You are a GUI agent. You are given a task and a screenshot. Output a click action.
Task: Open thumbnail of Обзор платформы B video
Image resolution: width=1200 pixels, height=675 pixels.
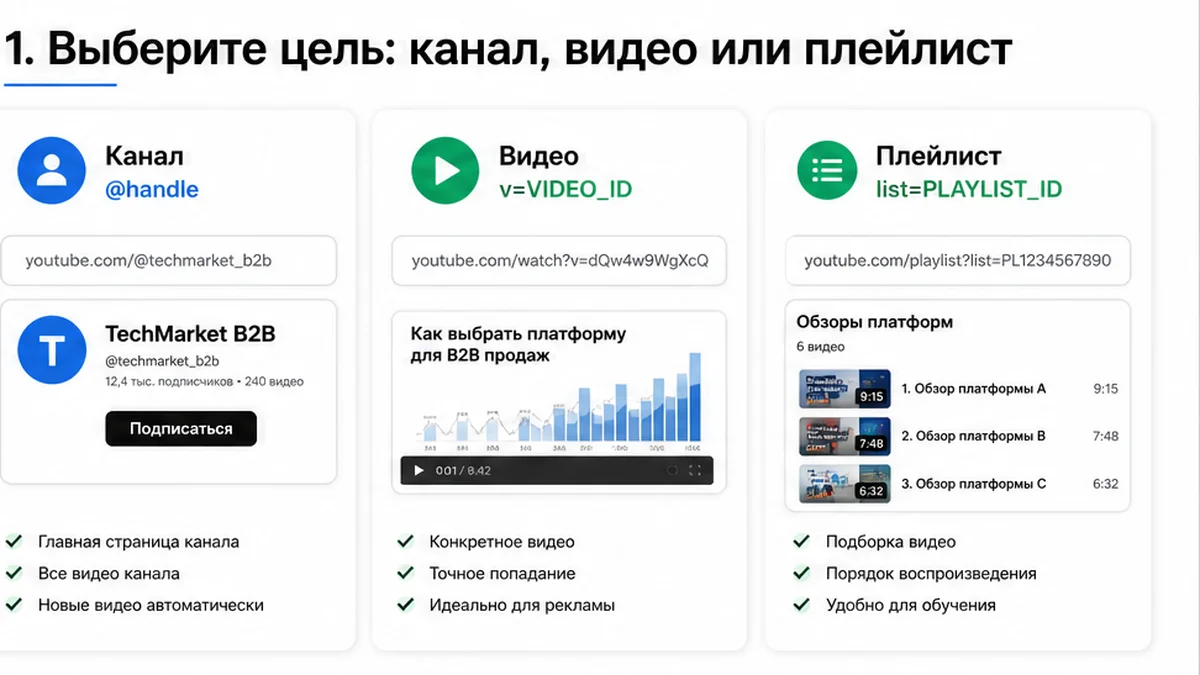845,436
